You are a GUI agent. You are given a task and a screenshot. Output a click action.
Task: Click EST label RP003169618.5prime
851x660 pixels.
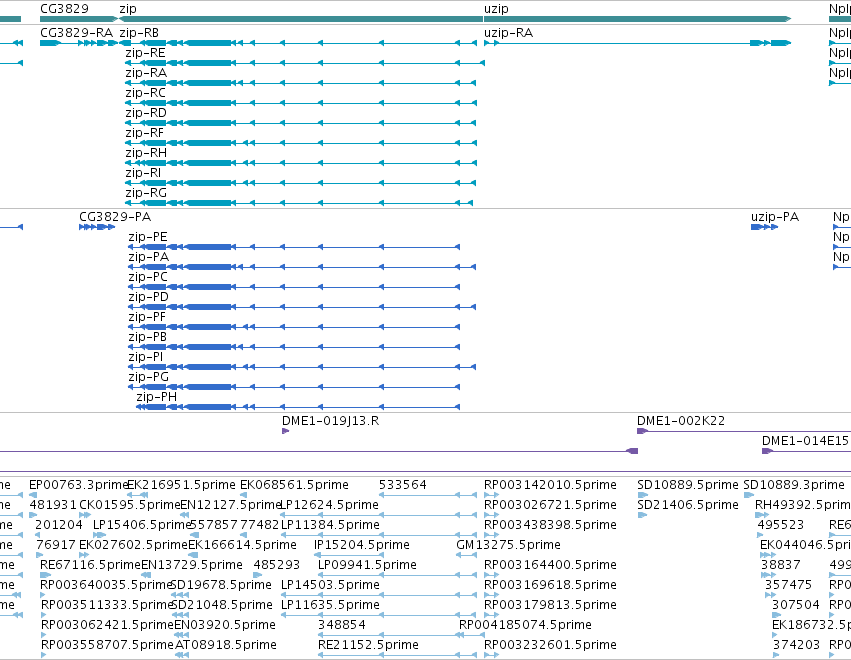(x=550, y=585)
